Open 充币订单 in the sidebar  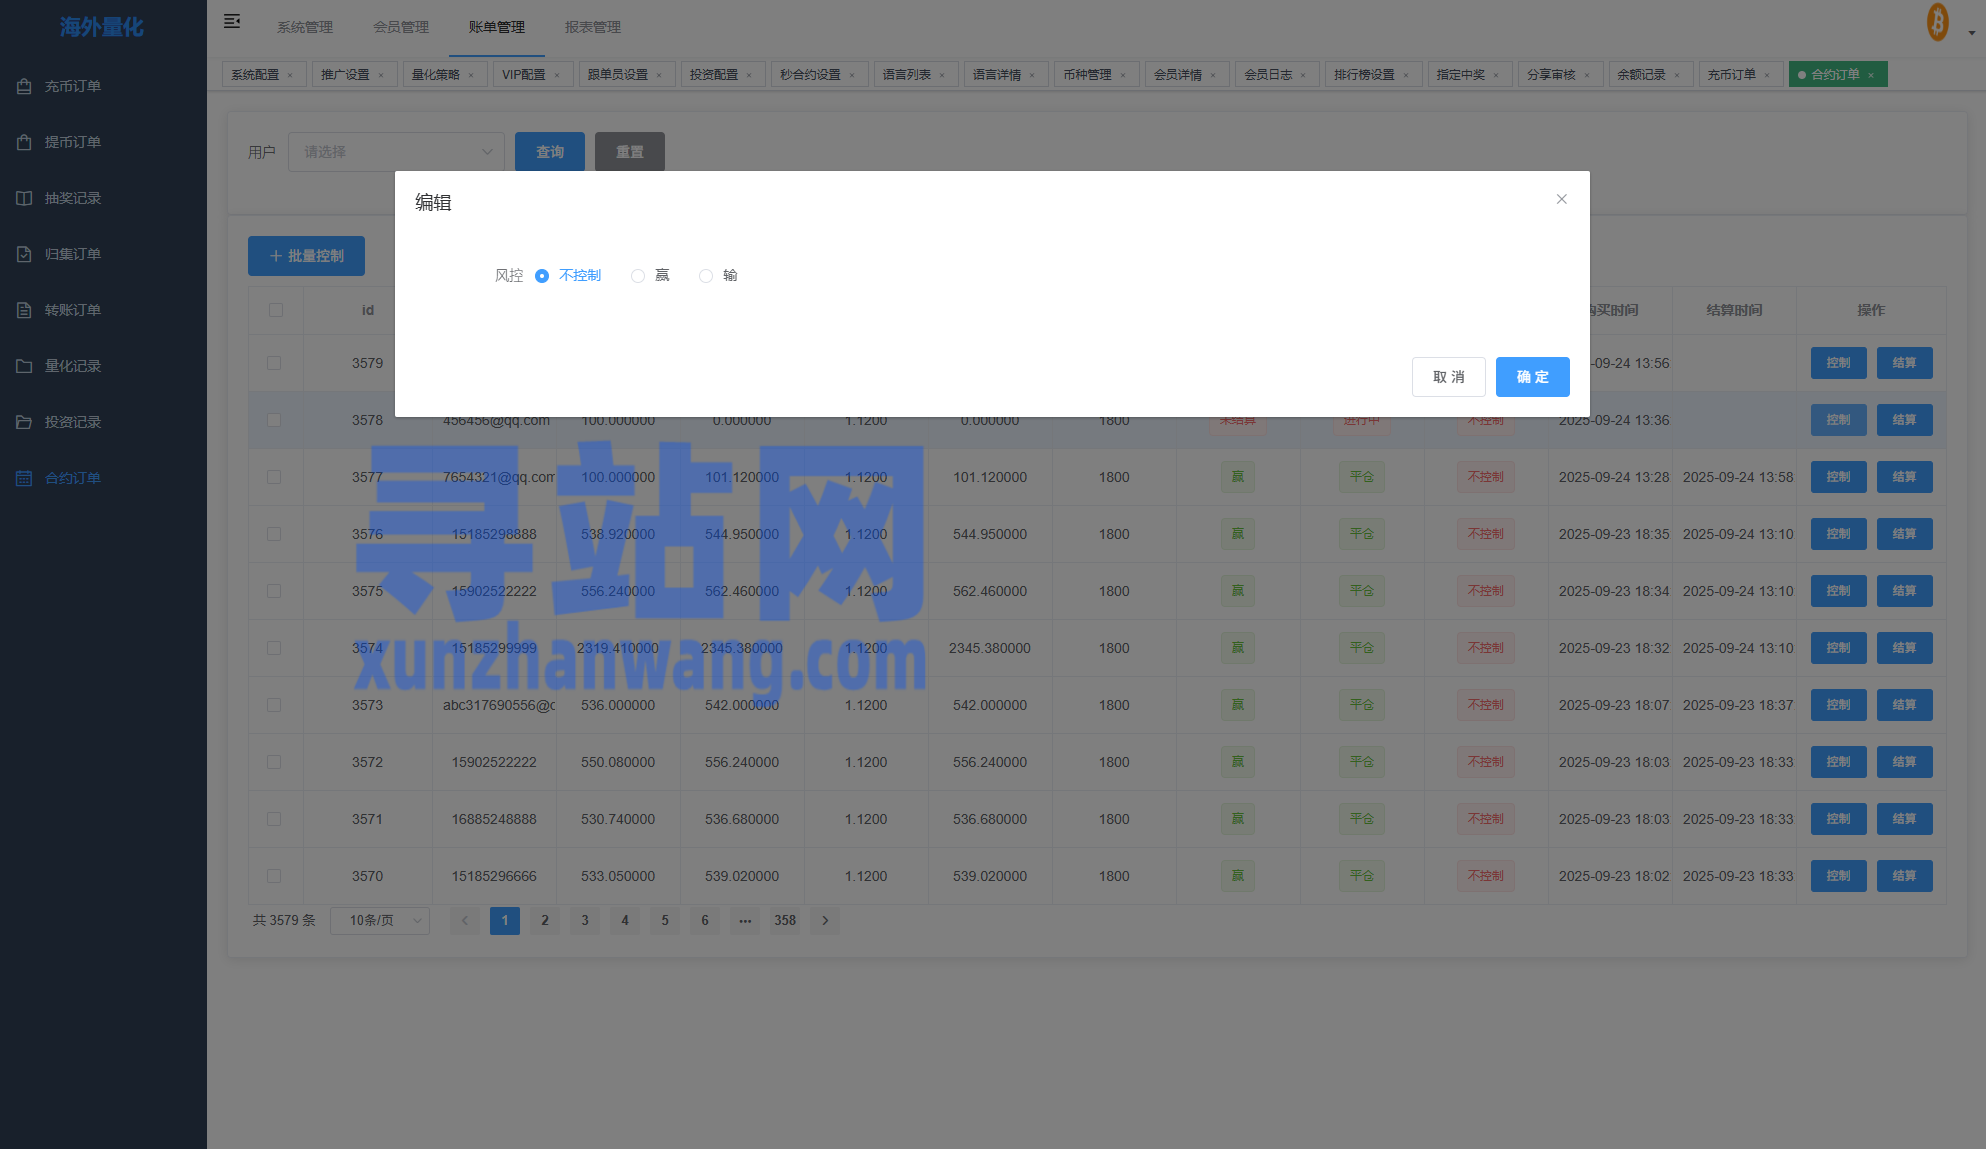(72, 86)
